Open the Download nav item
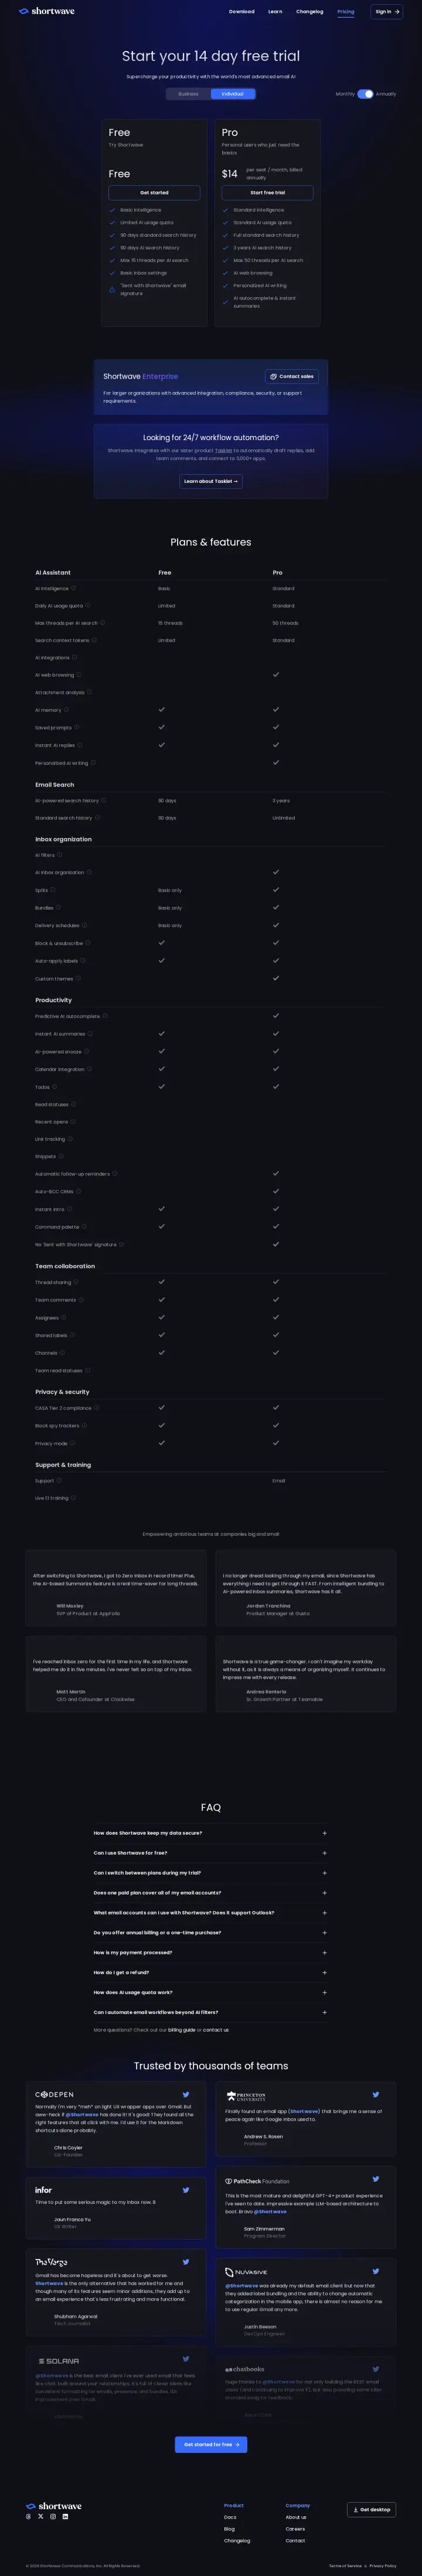The width and height of the screenshot is (422, 2576). (242, 12)
